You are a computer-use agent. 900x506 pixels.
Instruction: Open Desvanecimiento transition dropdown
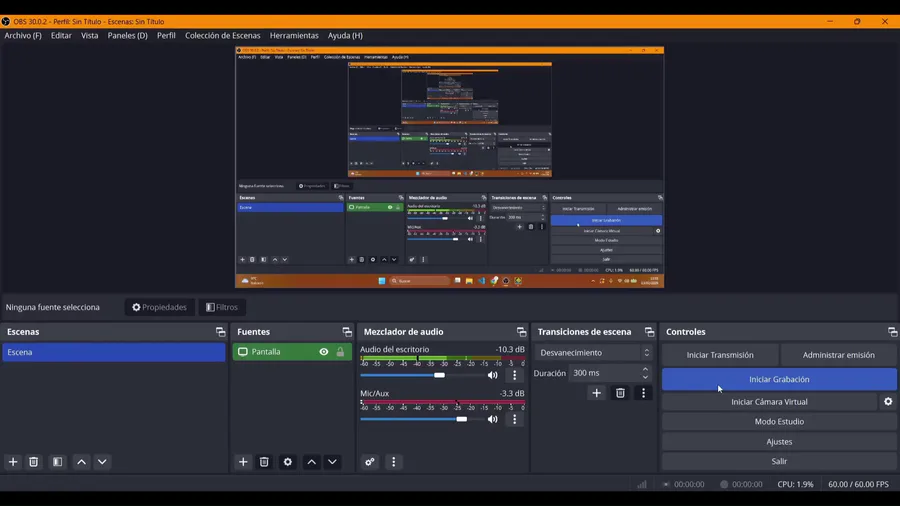(595, 352)
